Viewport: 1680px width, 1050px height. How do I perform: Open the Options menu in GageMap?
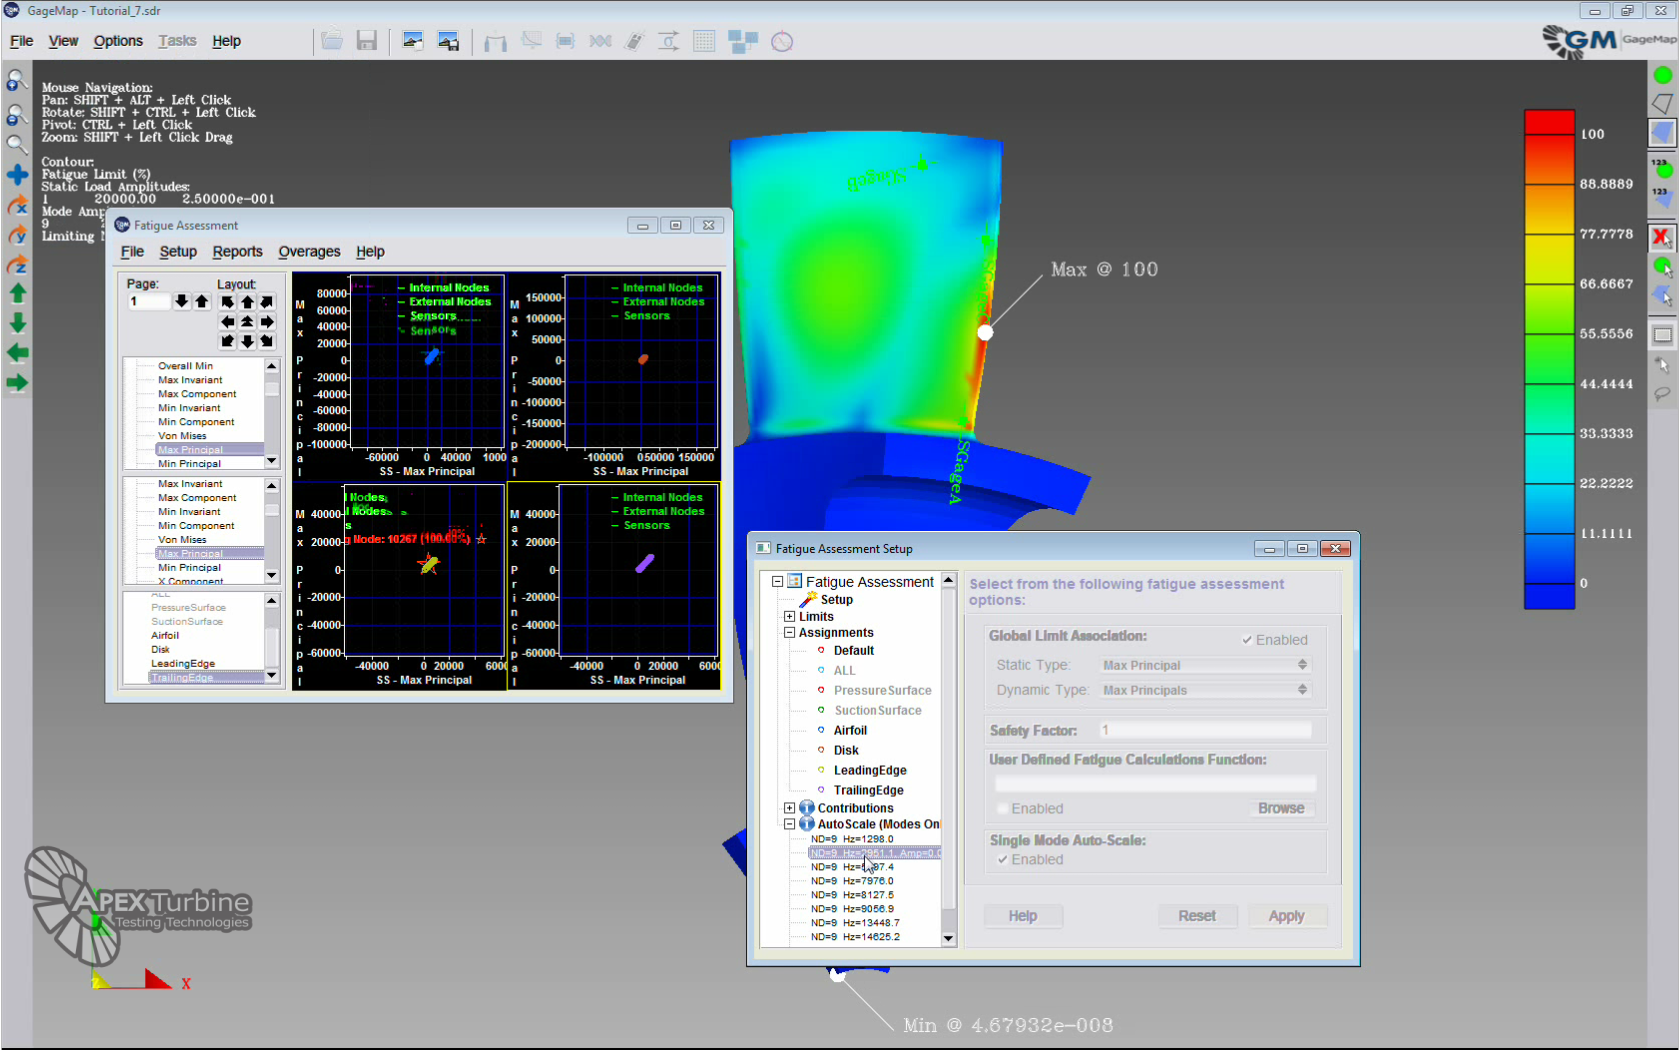(x=118, y=41)
